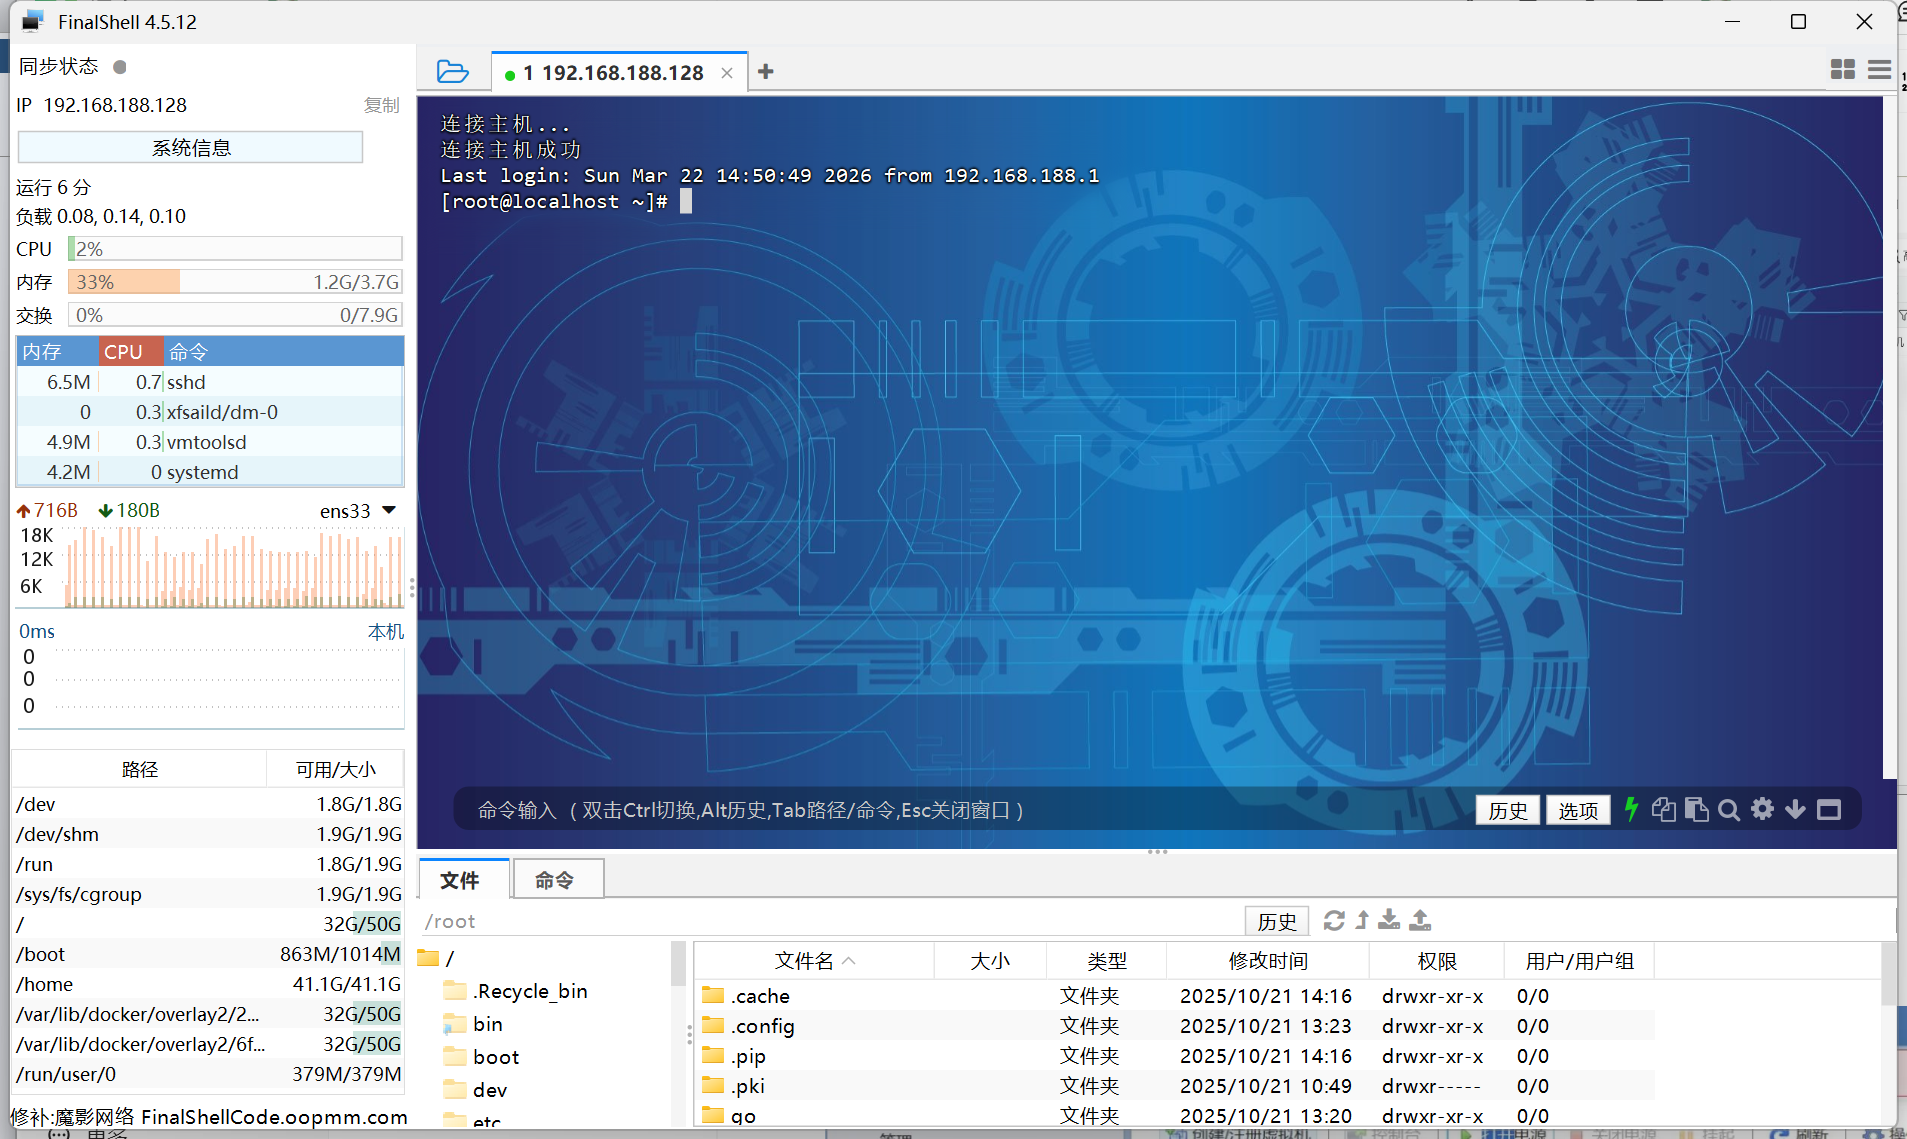Screen dimensions: 1907x1139
Task: Click 复制 to copy the IP
Action: coord(381,105)
